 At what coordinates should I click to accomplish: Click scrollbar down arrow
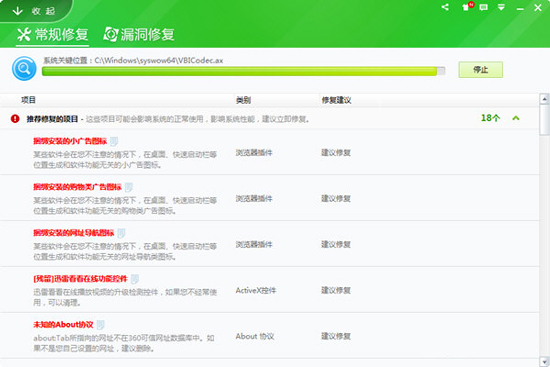coord(544,361)
